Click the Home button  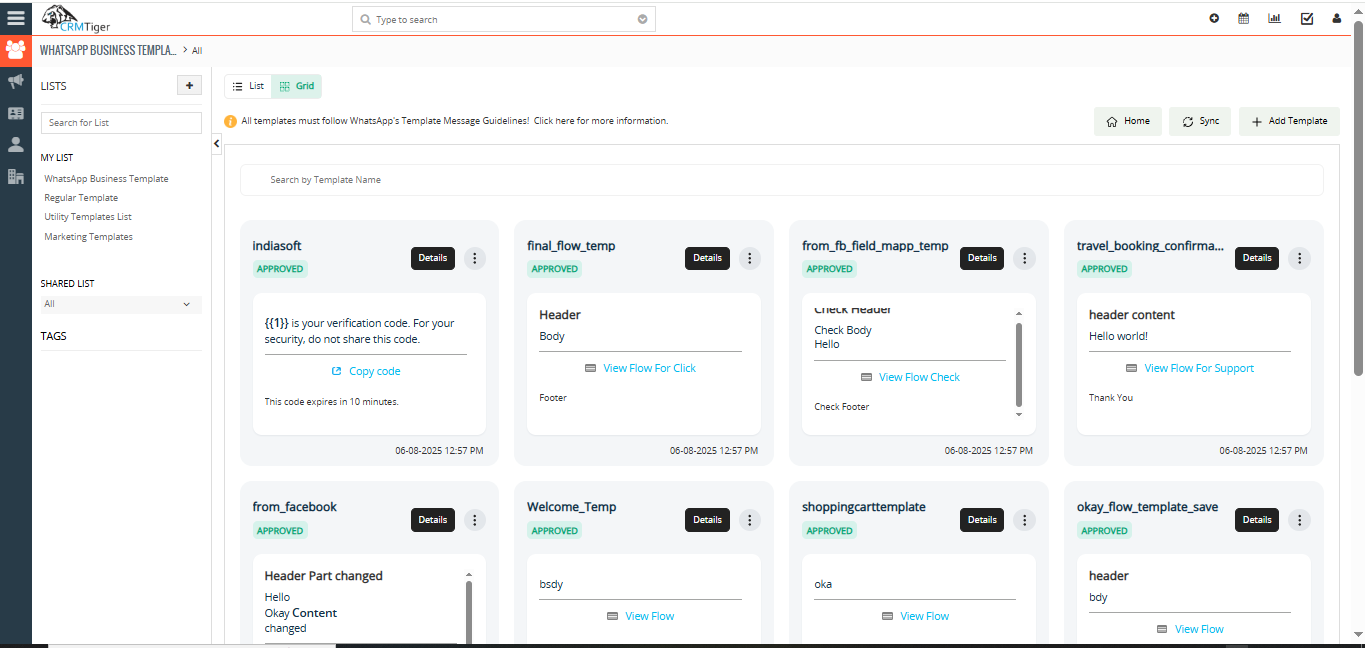click(x=1128, y=121)
